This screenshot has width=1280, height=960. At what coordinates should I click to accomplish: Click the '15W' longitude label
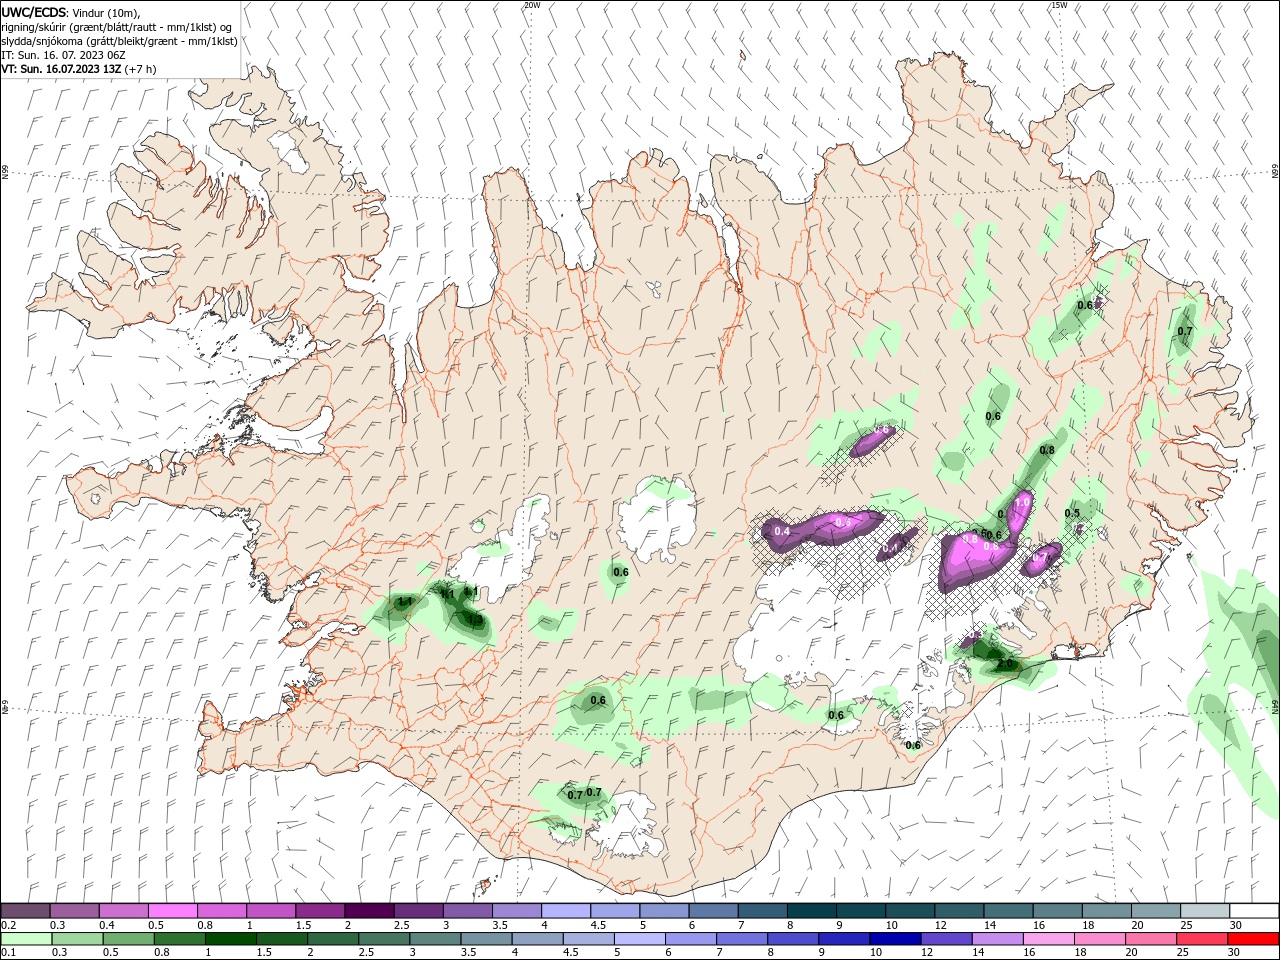pos(1059,5)
